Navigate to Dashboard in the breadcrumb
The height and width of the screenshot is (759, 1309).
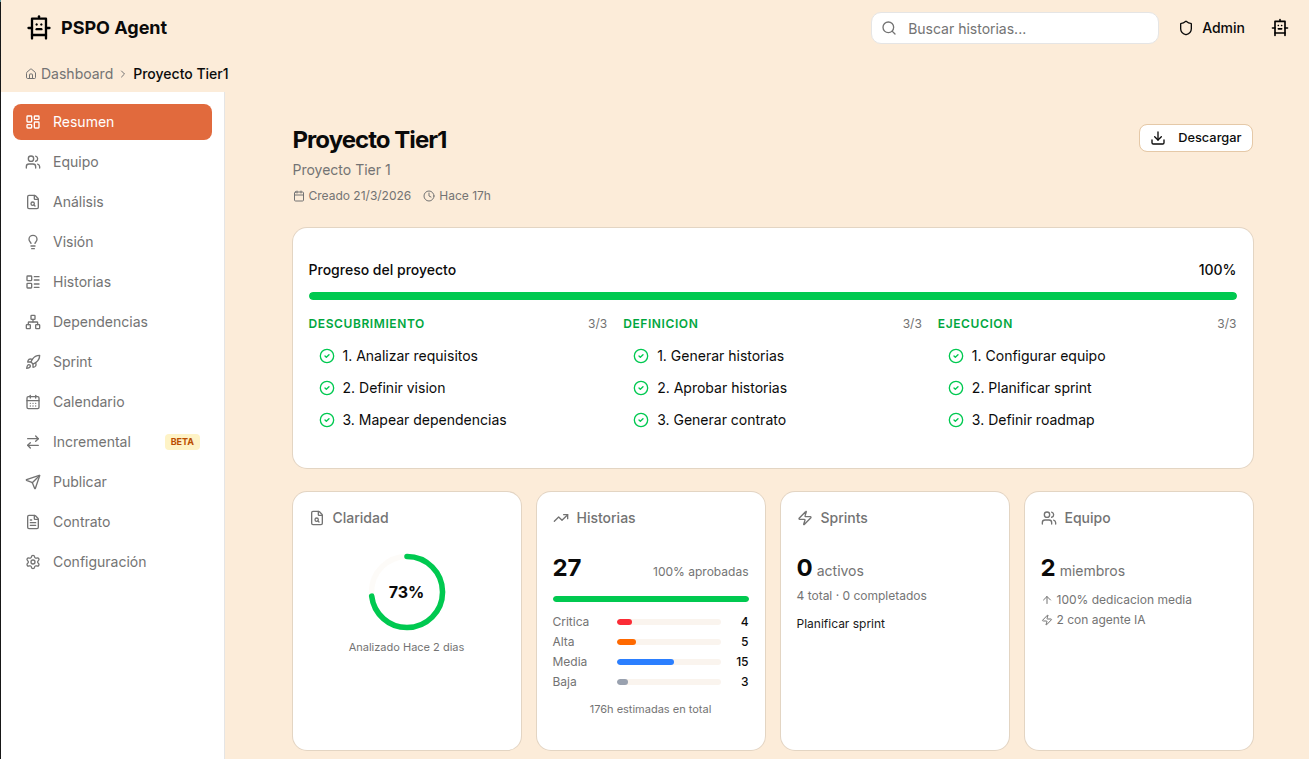(x=77, y=74)
